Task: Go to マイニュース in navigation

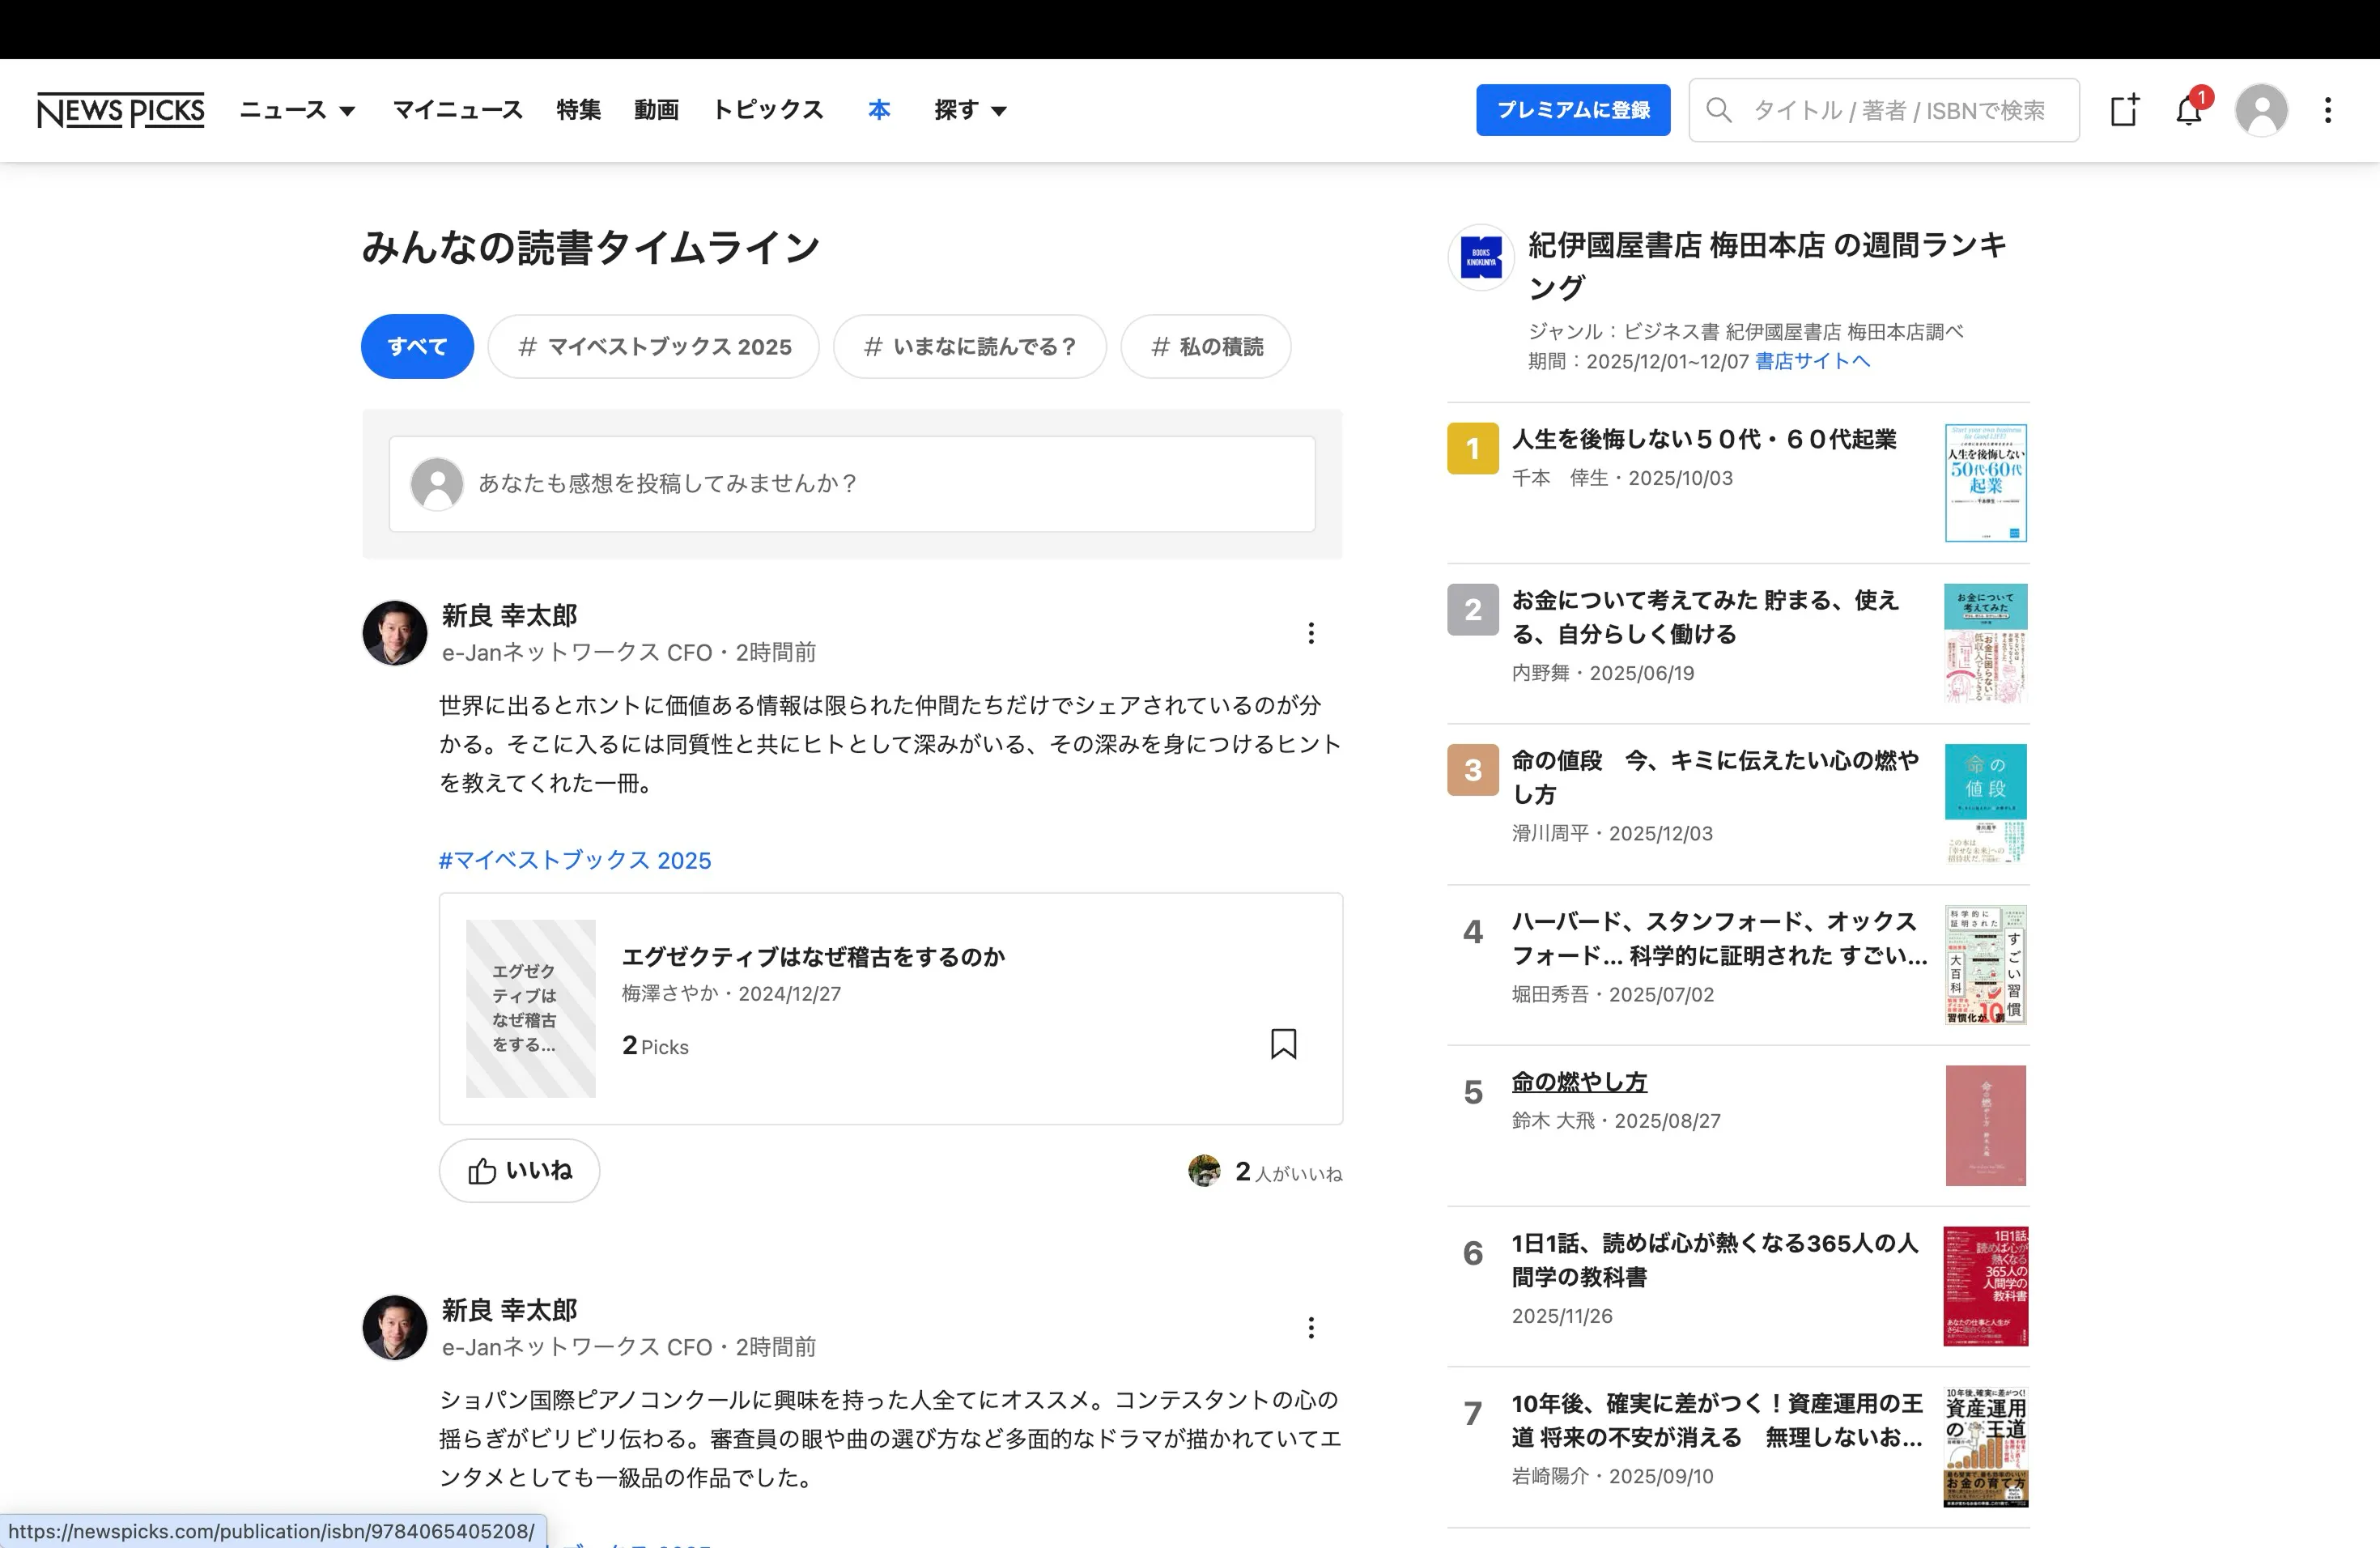Action: (457, 110)
